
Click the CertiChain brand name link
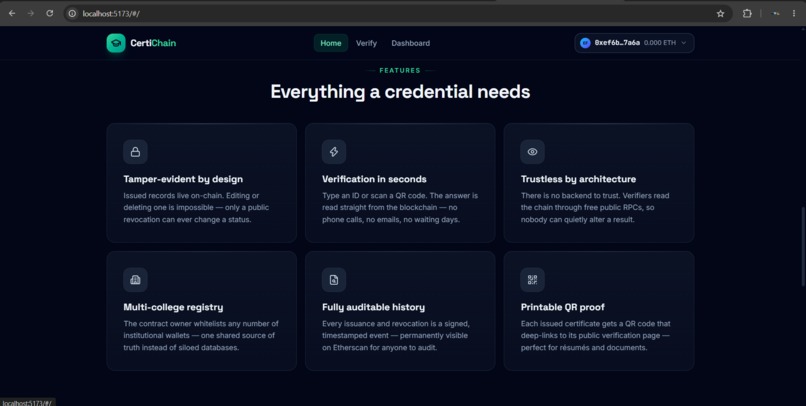pos(153,43)
